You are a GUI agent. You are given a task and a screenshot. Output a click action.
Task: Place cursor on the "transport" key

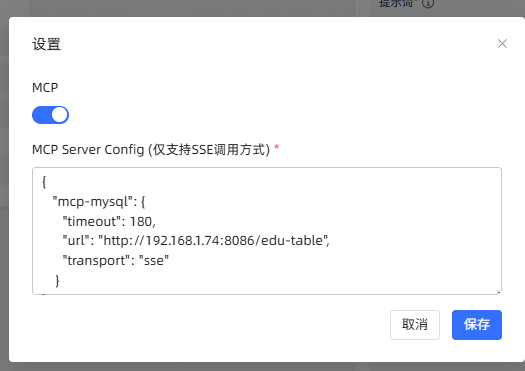pos(94,261)
